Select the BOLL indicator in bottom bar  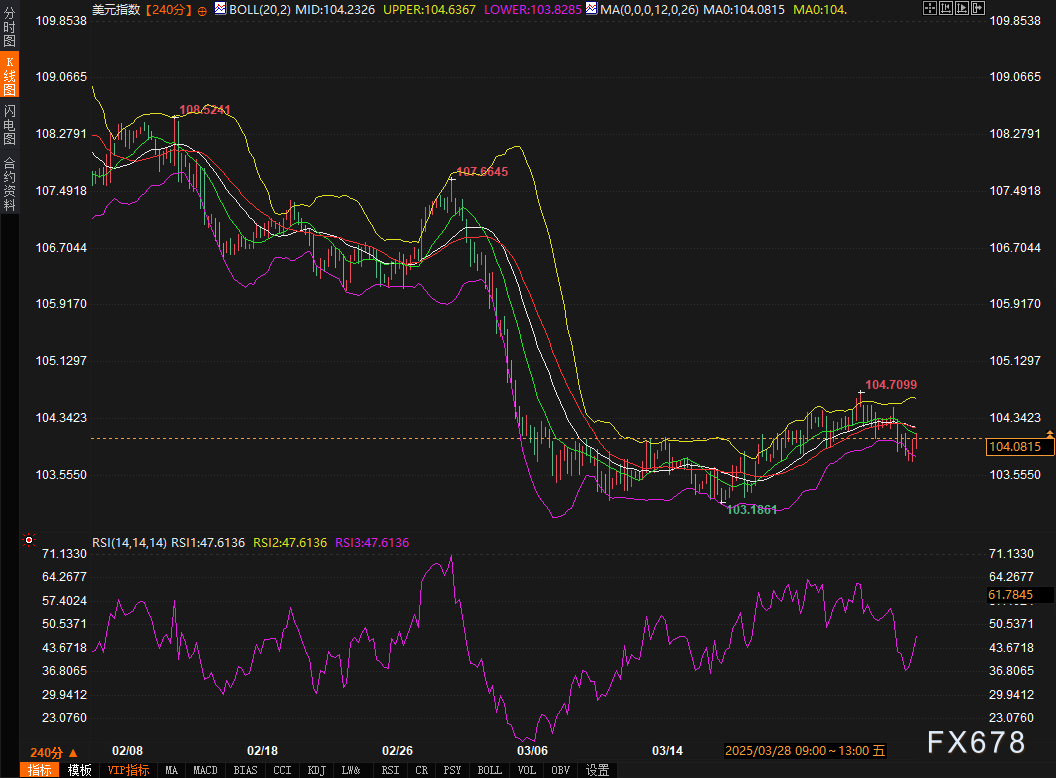pos(489,770)
